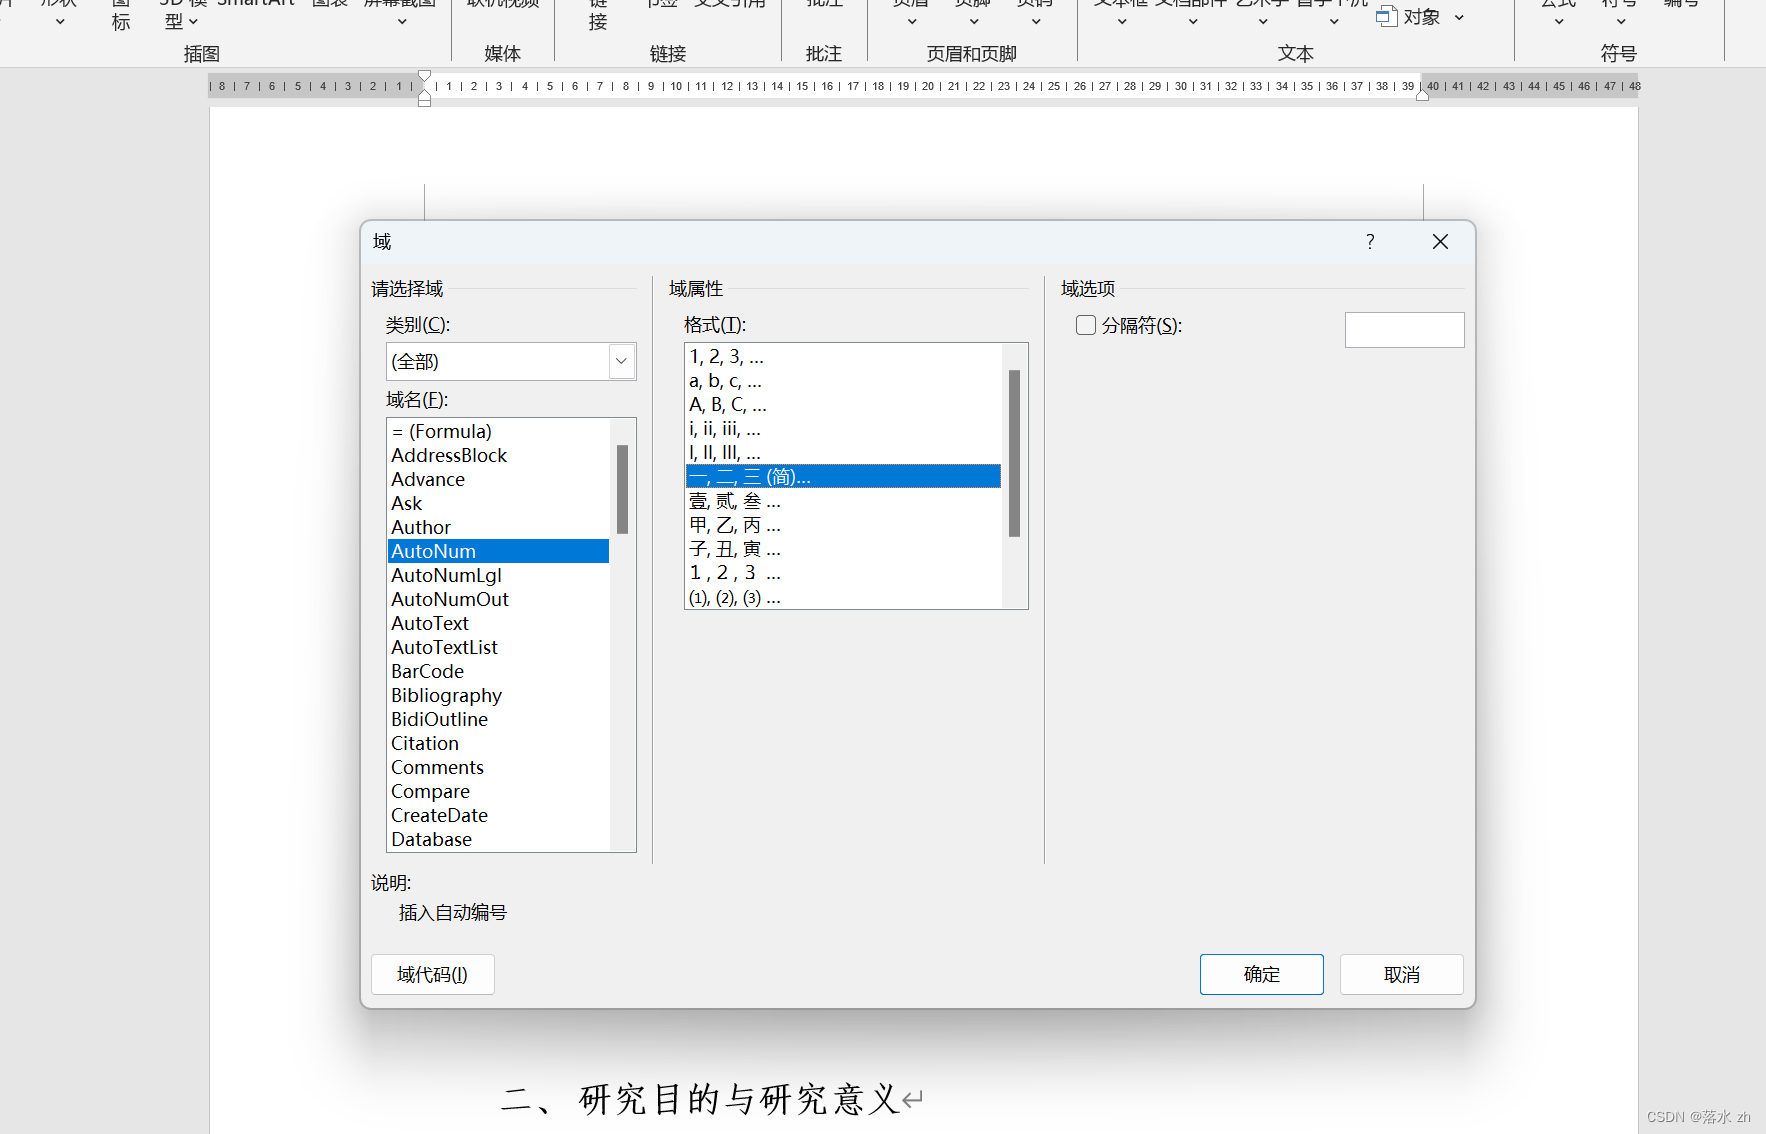Viewport: 1766px width, 1134px height.
Task: Select Database field name
Action: [498, 839]
